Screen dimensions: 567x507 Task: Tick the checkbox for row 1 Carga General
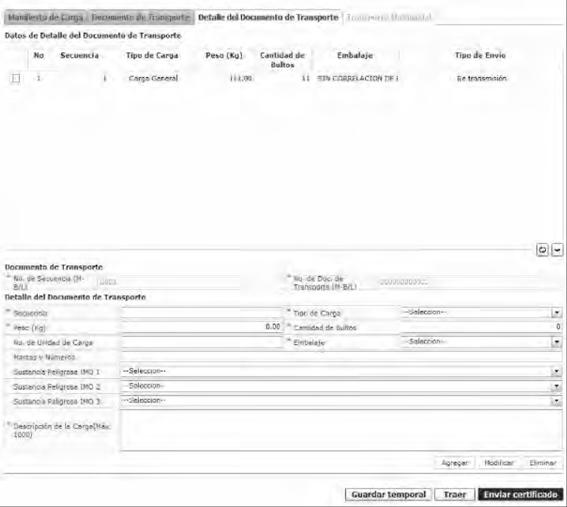16,78
